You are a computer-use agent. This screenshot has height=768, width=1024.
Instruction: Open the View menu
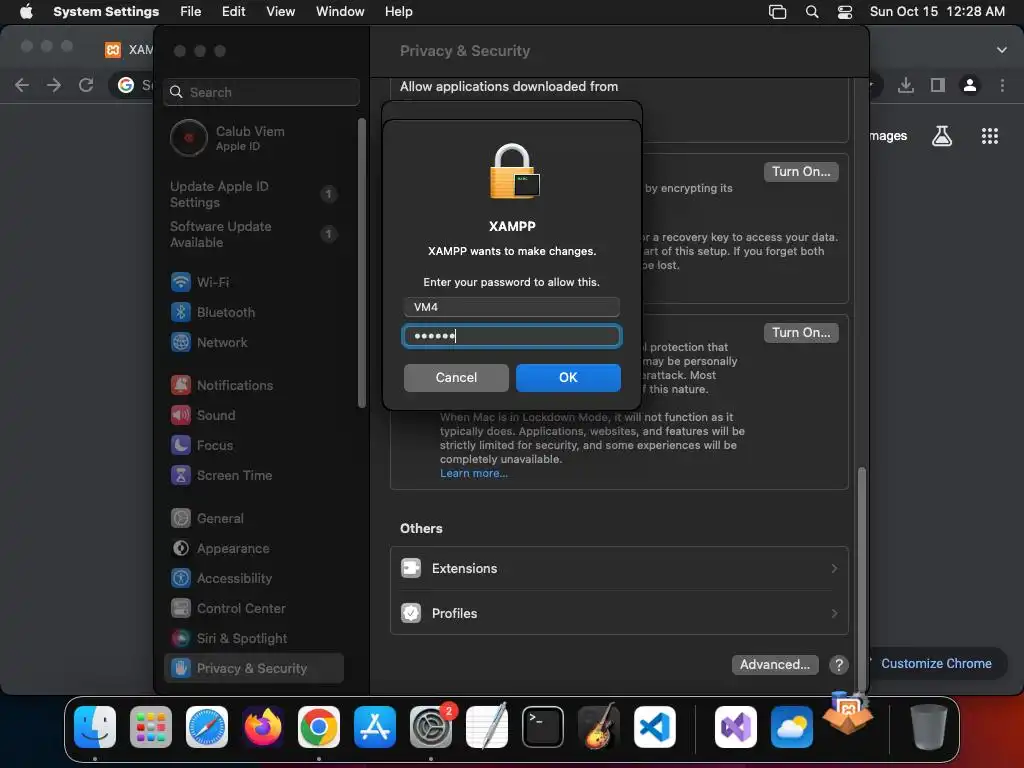click(x=280, y=11)
